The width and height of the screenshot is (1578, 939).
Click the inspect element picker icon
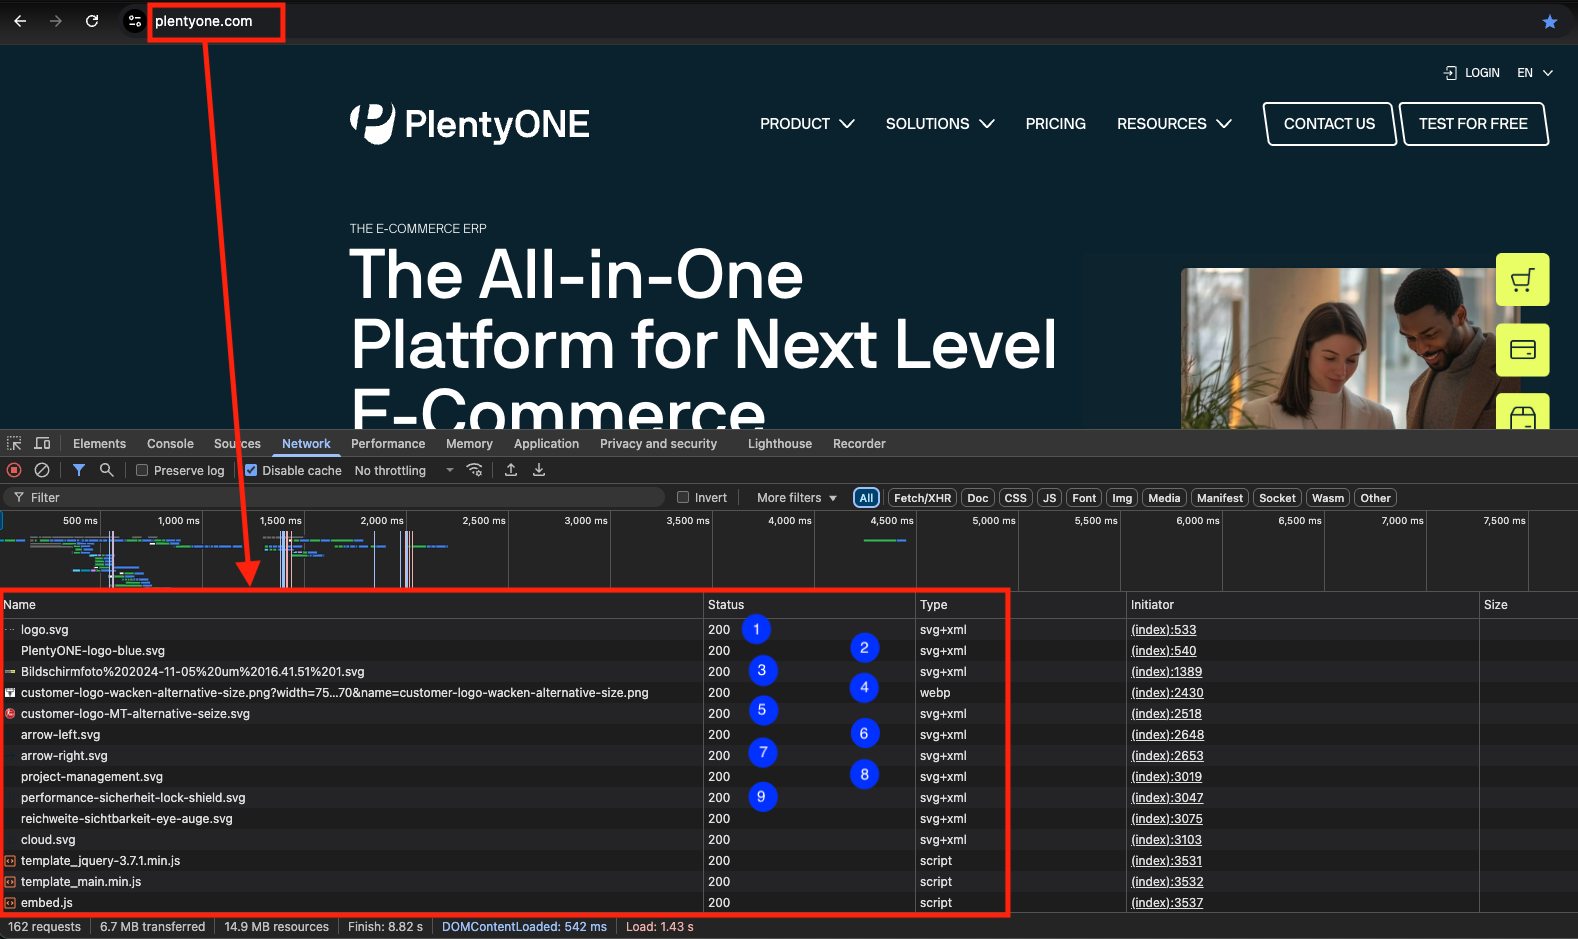tap(14, 444)
